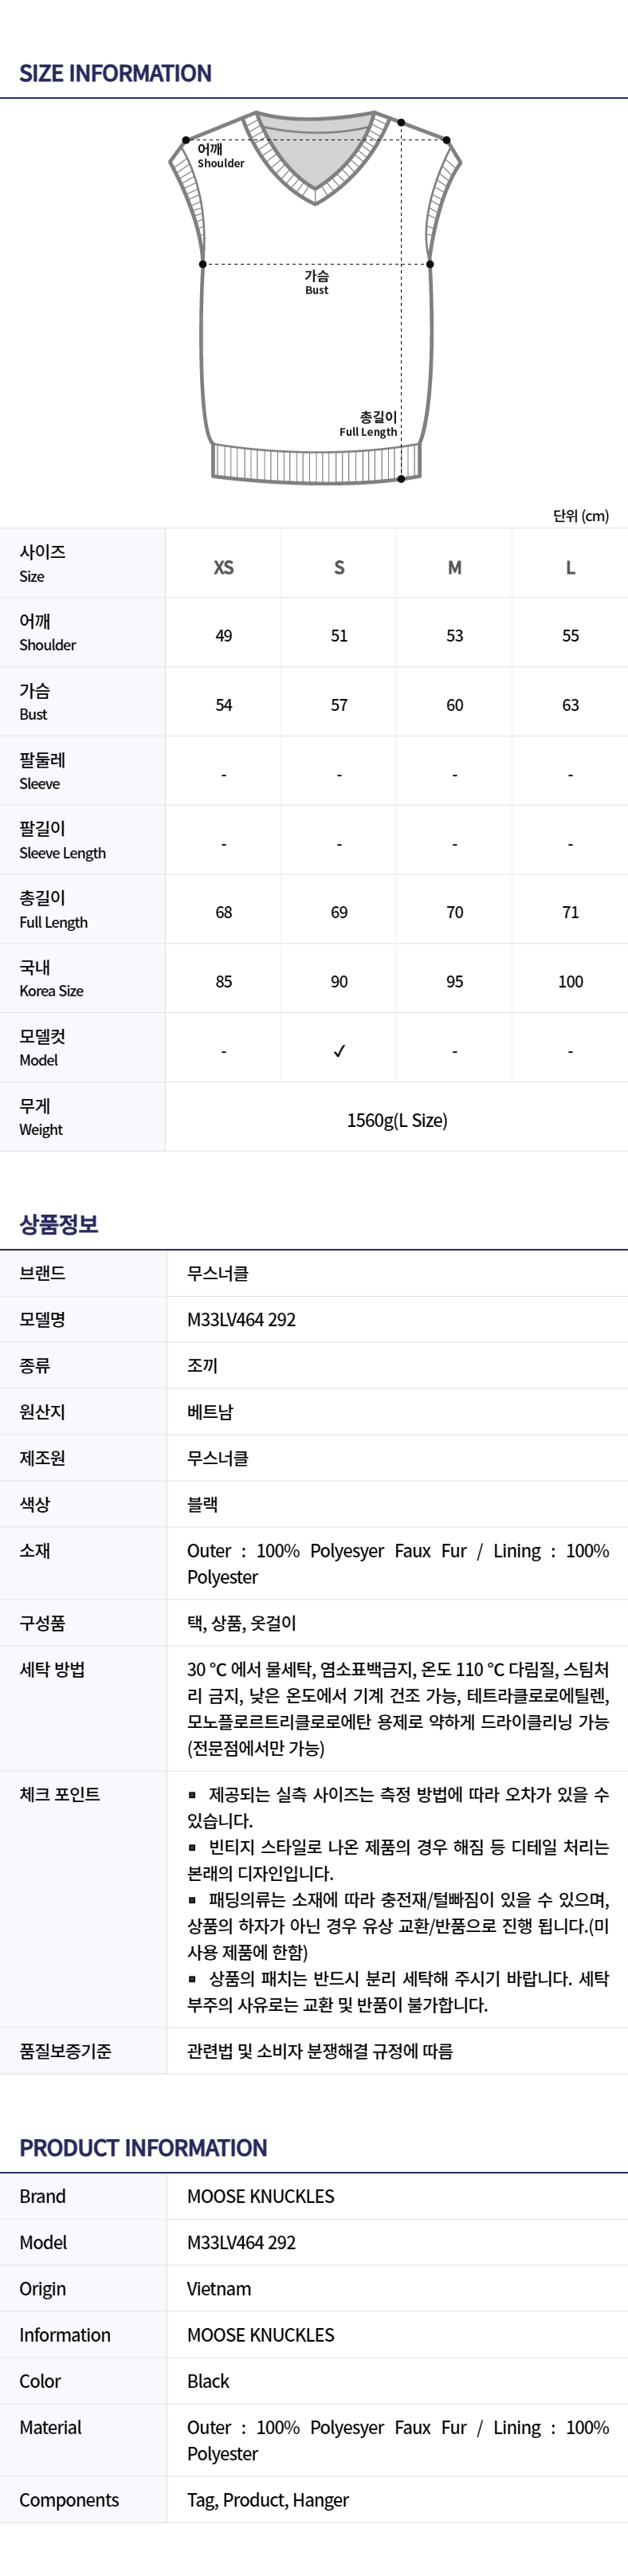Click the PRODUCT INFORMATION heading
This screenshot has width=628, height=2576.
143,2147
